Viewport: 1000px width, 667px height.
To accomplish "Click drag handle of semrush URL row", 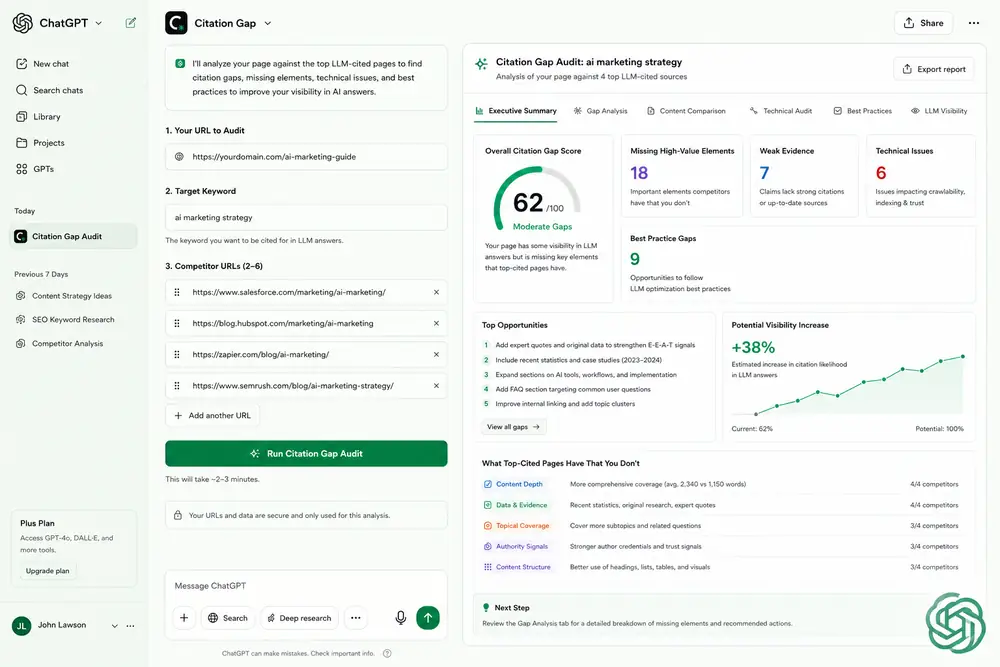I will pyautogui.click(x=177, y=386).
